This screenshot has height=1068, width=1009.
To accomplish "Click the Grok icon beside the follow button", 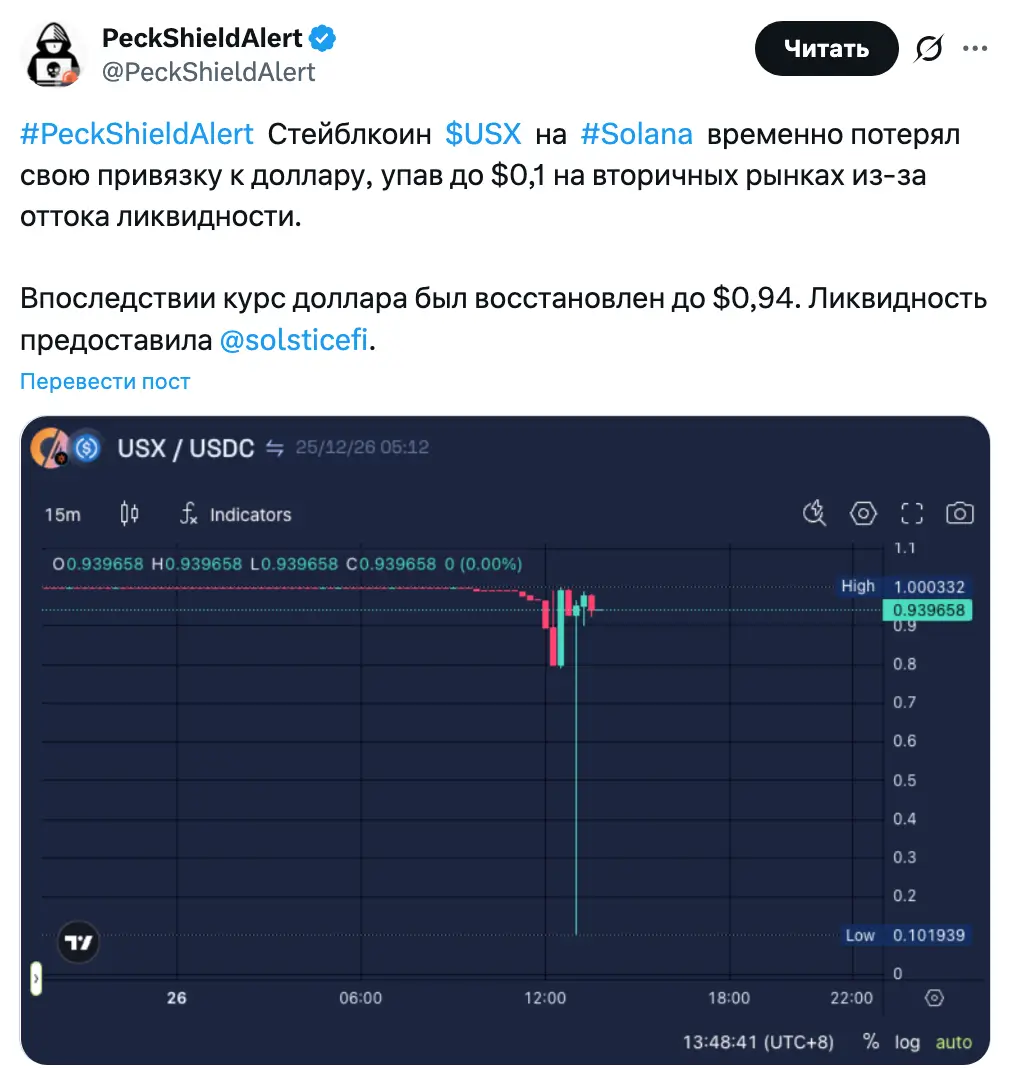I will tap(929, 48).
